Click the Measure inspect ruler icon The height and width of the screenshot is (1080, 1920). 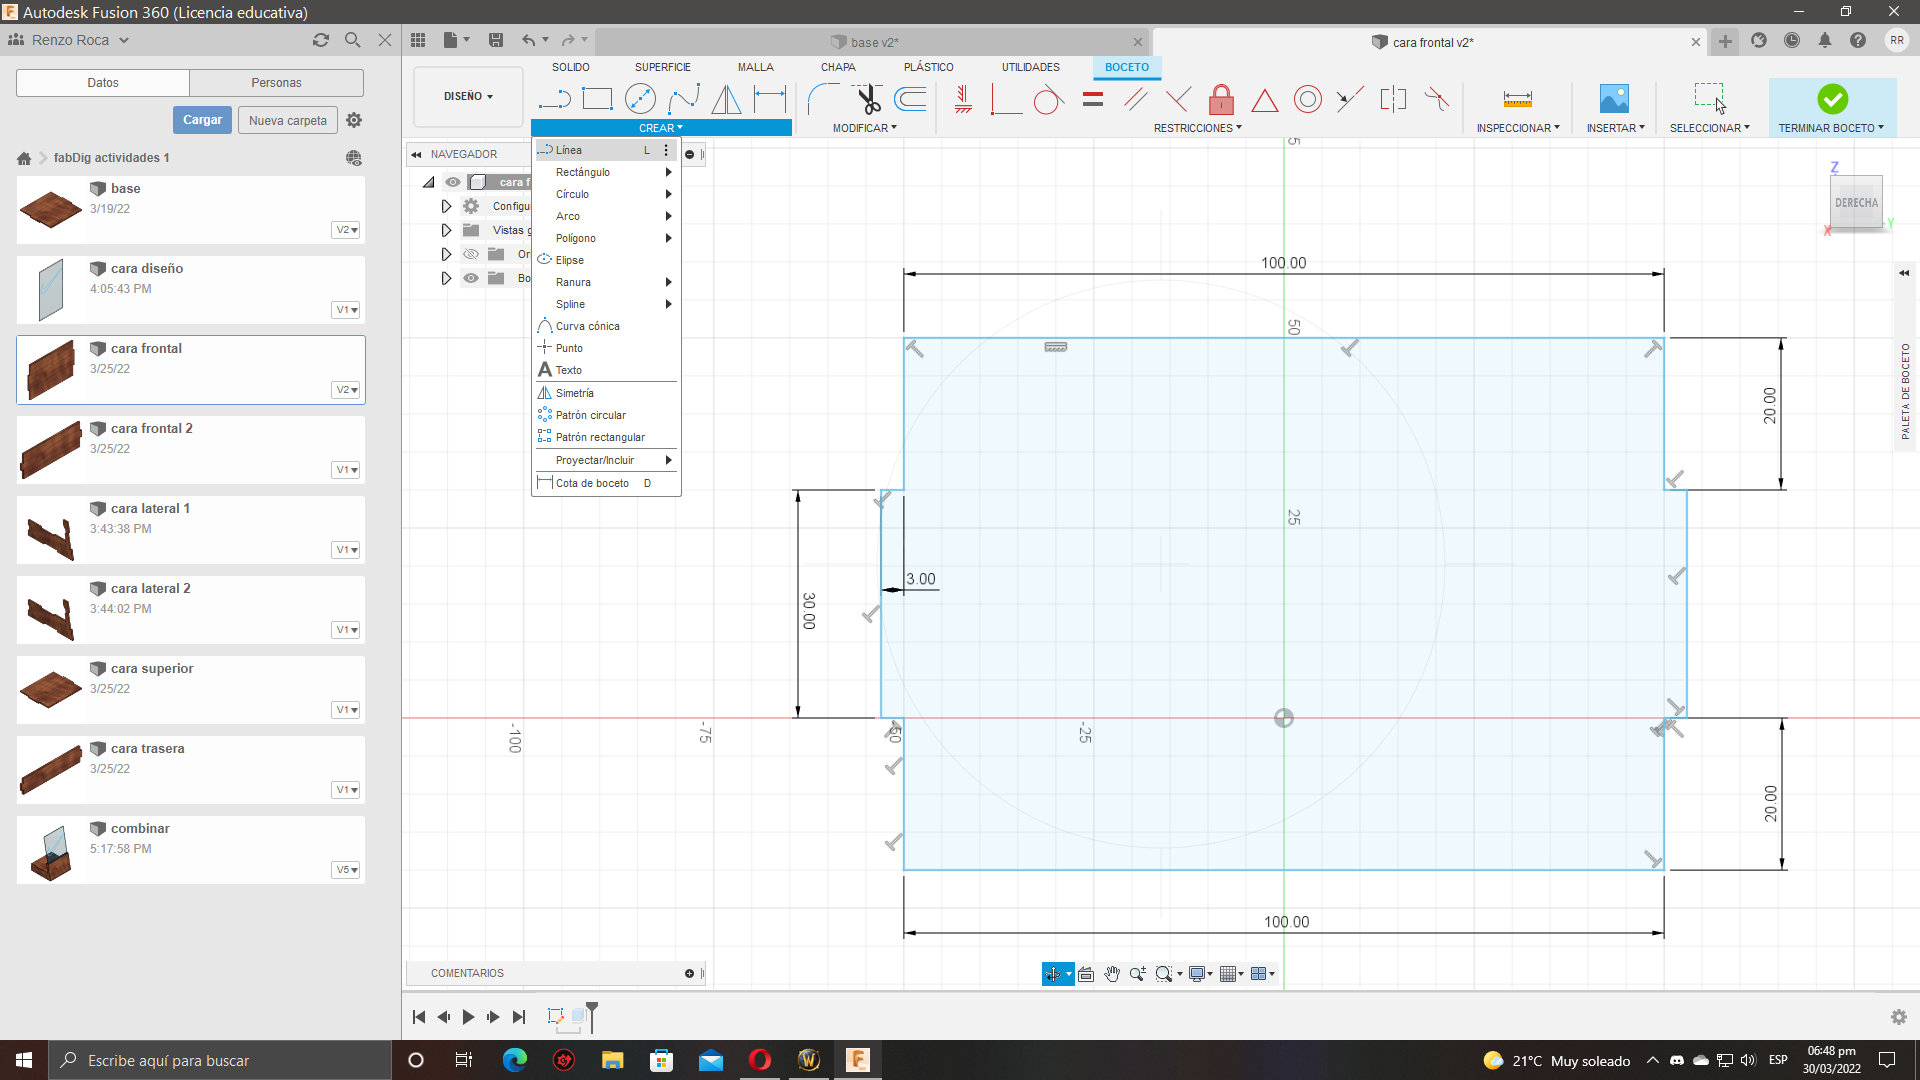[x=1517, y=99]
